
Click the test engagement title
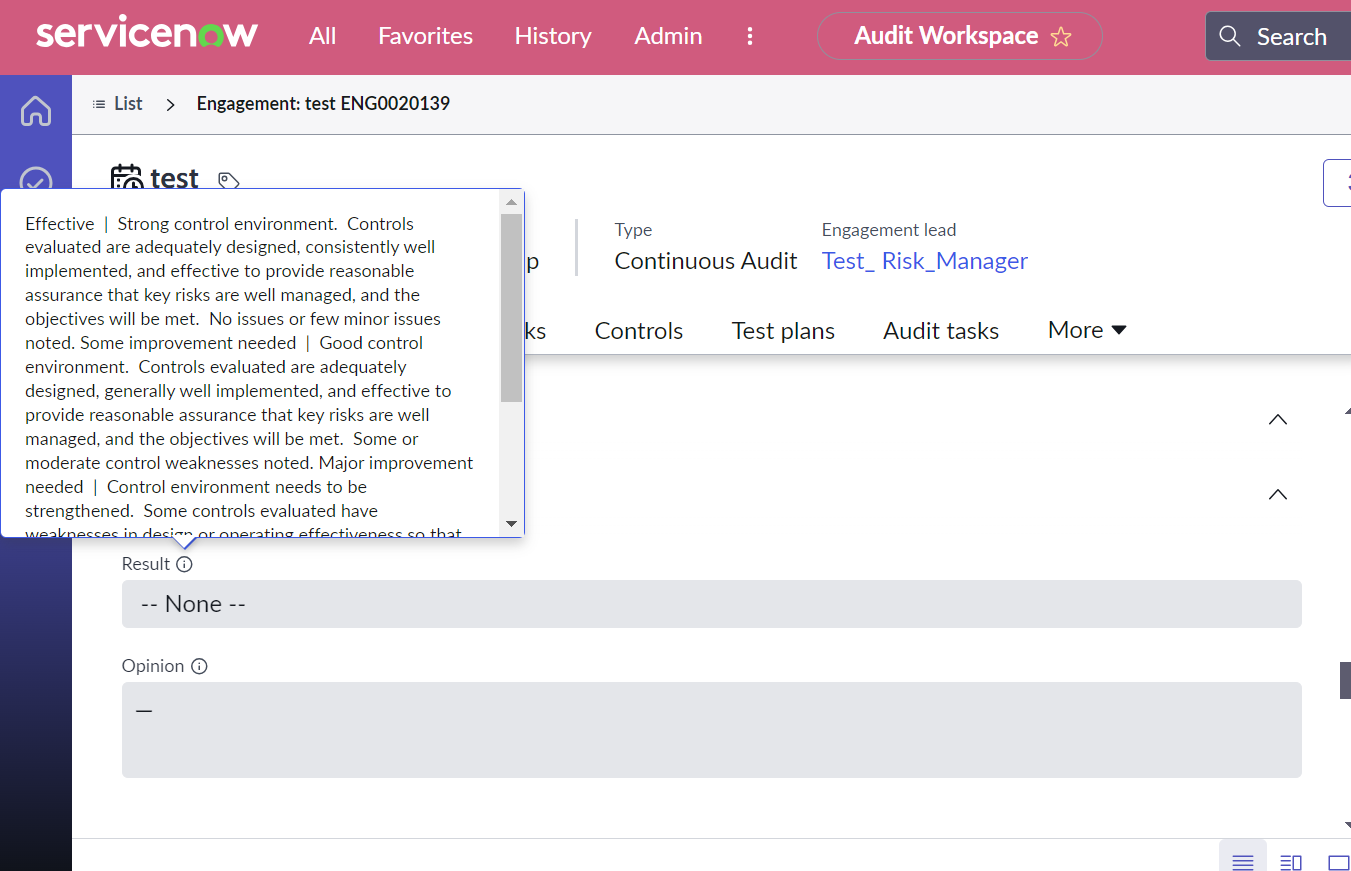point(175,179)
